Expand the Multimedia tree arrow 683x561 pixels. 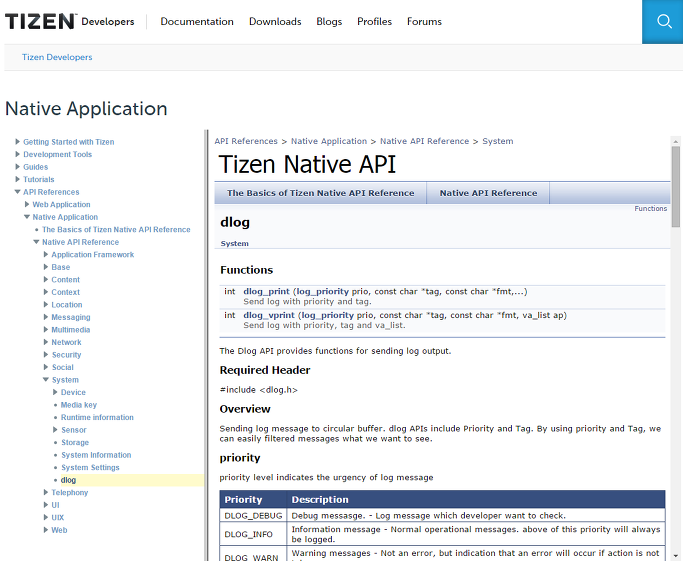46,330
